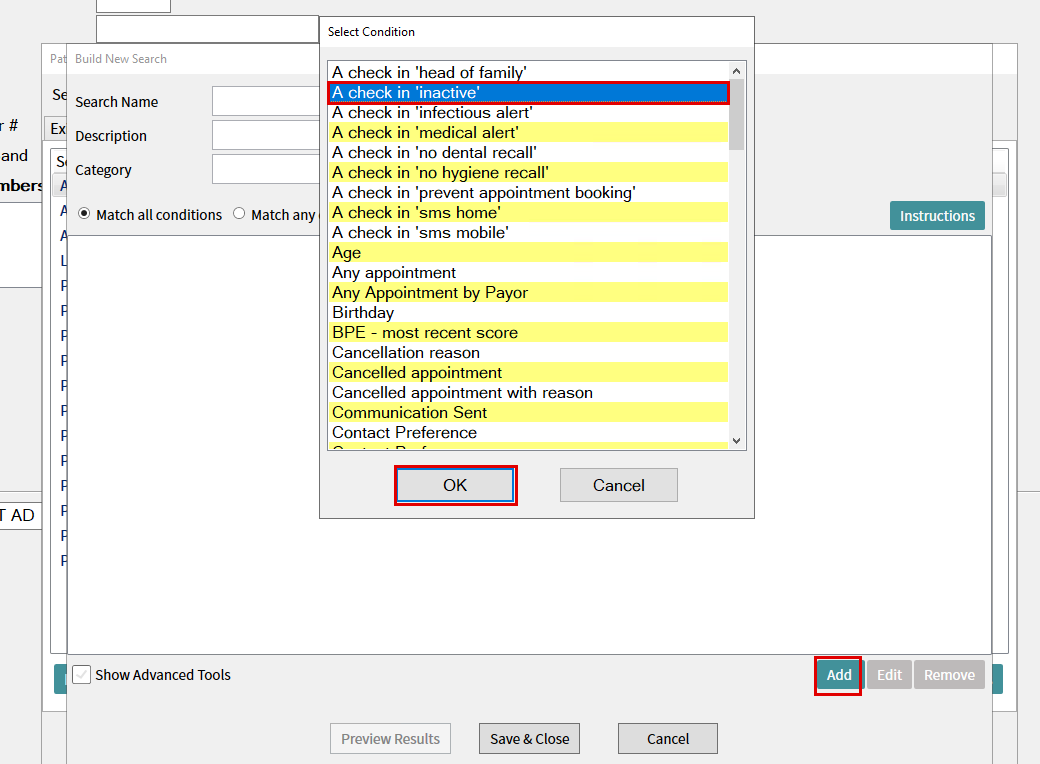
Task: Select Cancelled appointment with reason
Action: 529,393
